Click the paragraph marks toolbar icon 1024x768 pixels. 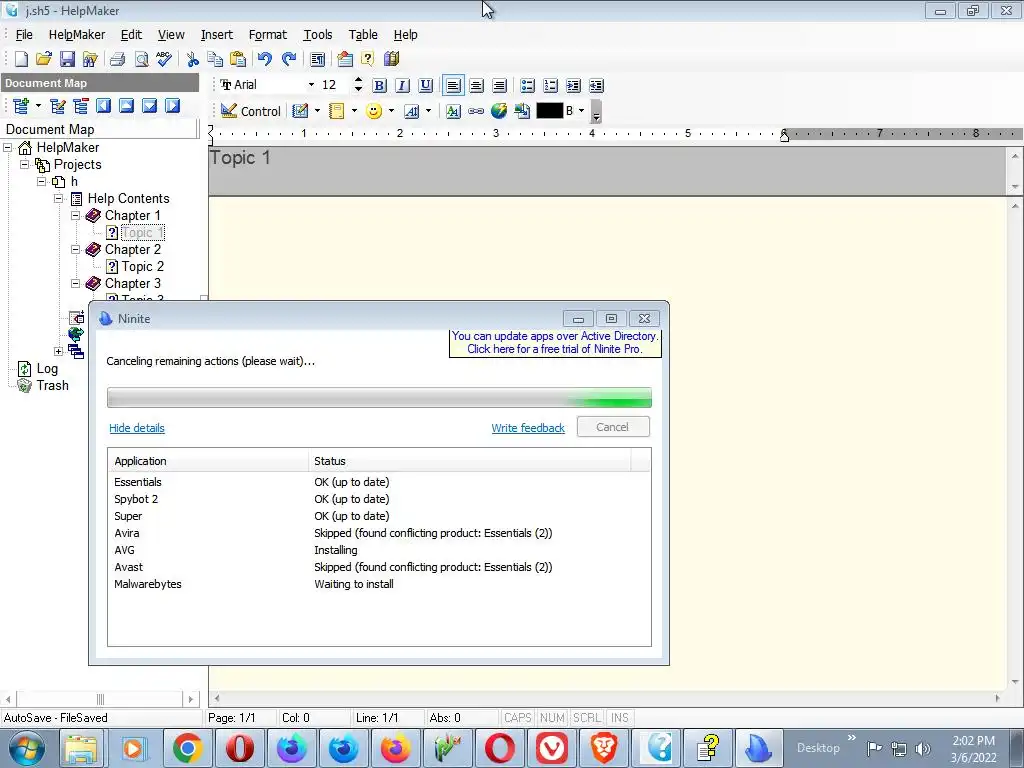(x=317, y=59)
